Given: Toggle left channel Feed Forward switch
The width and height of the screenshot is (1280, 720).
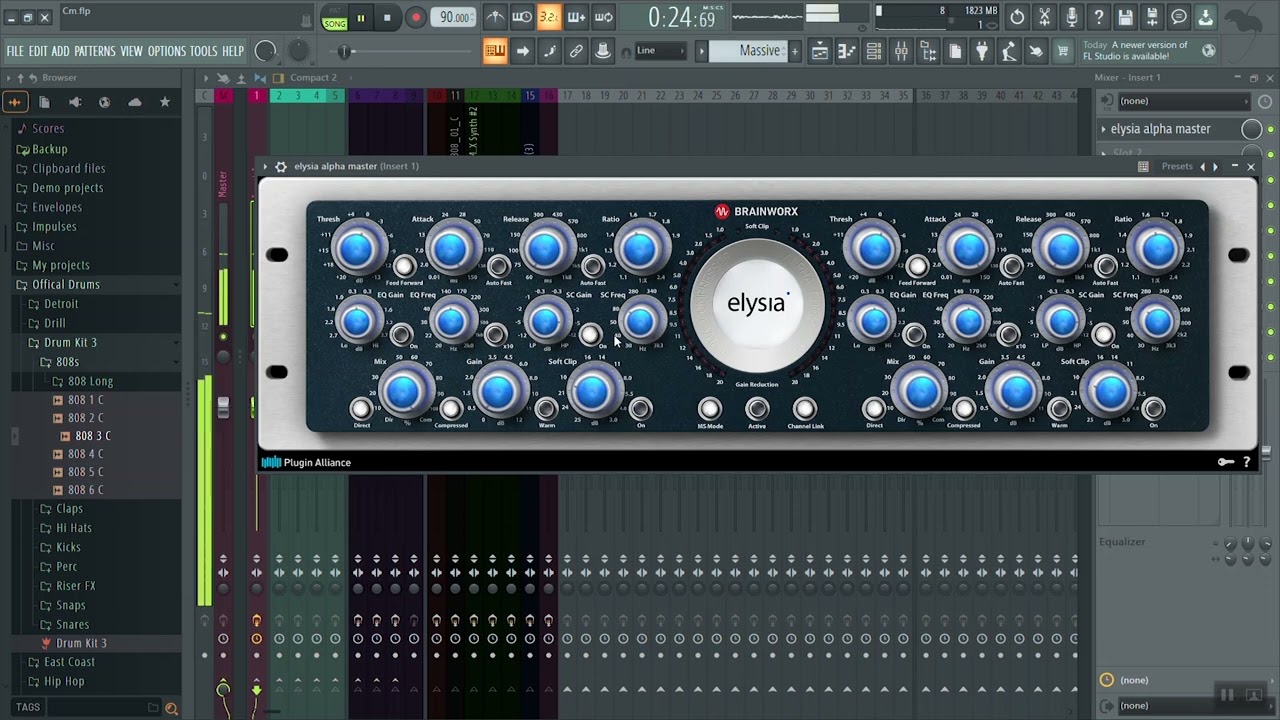Looking at the screenshot, I should tap(404, 266).
